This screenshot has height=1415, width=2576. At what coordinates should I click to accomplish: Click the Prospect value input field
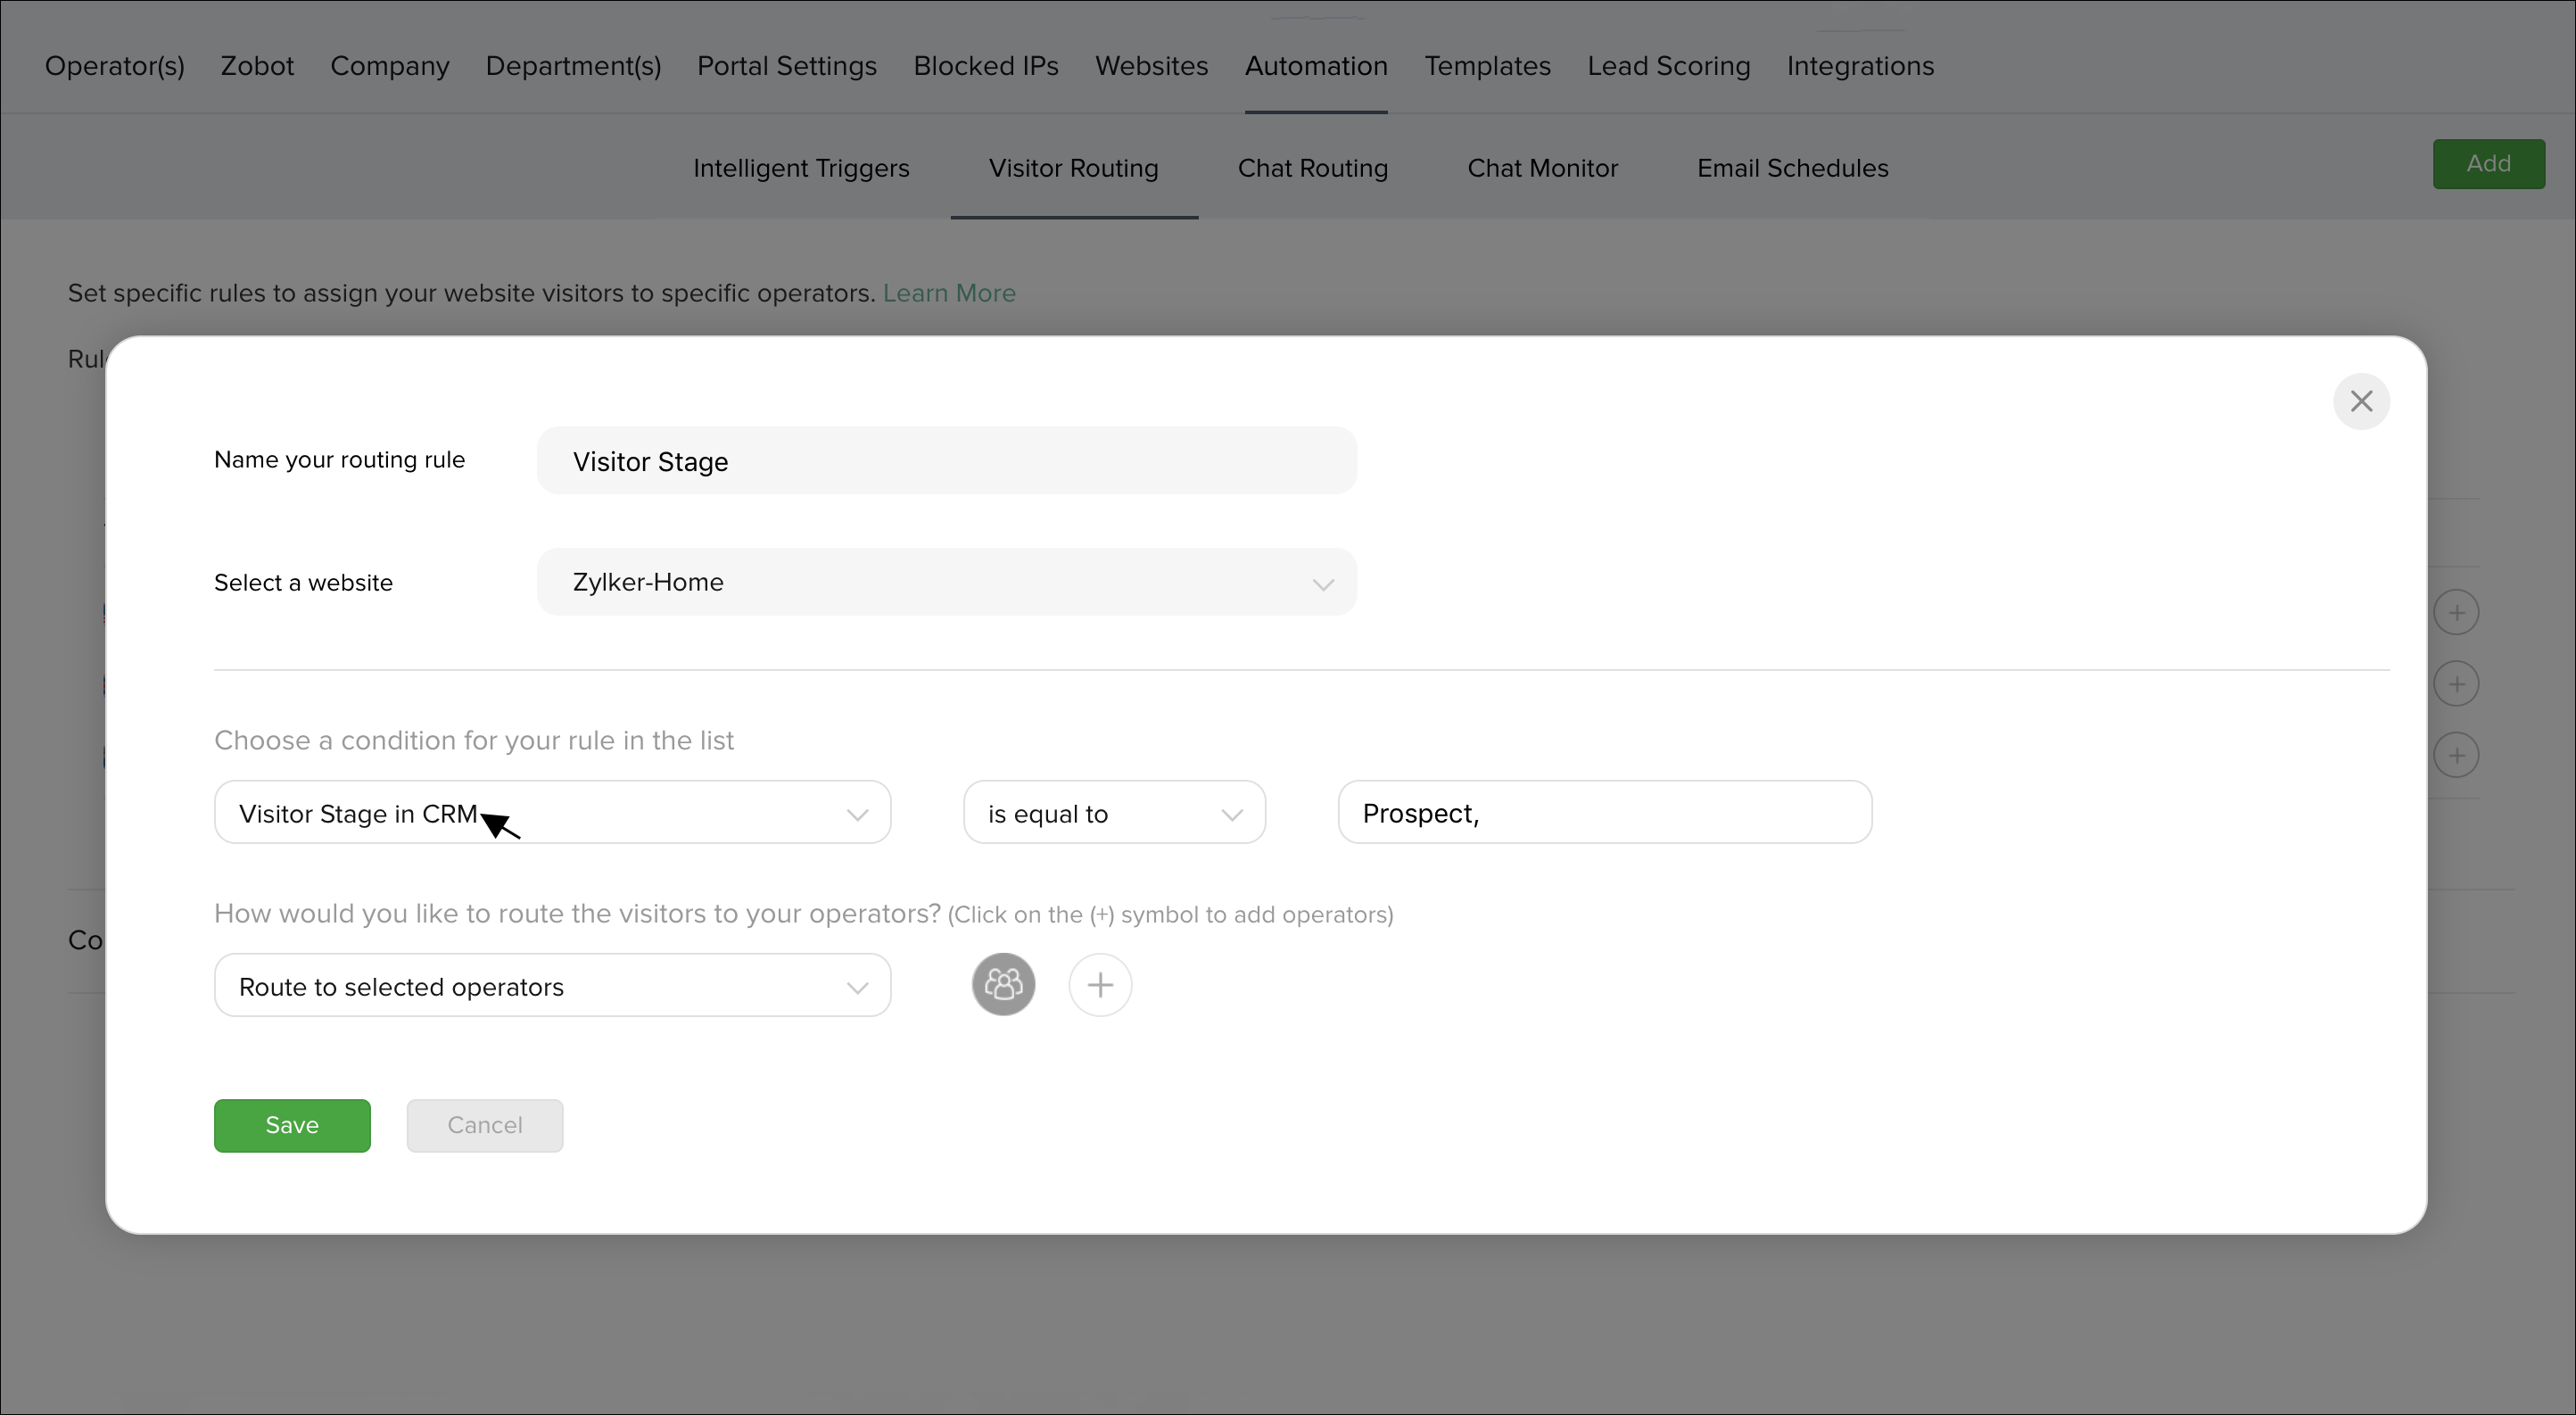pyautogui.click(x=1604, y=812)
